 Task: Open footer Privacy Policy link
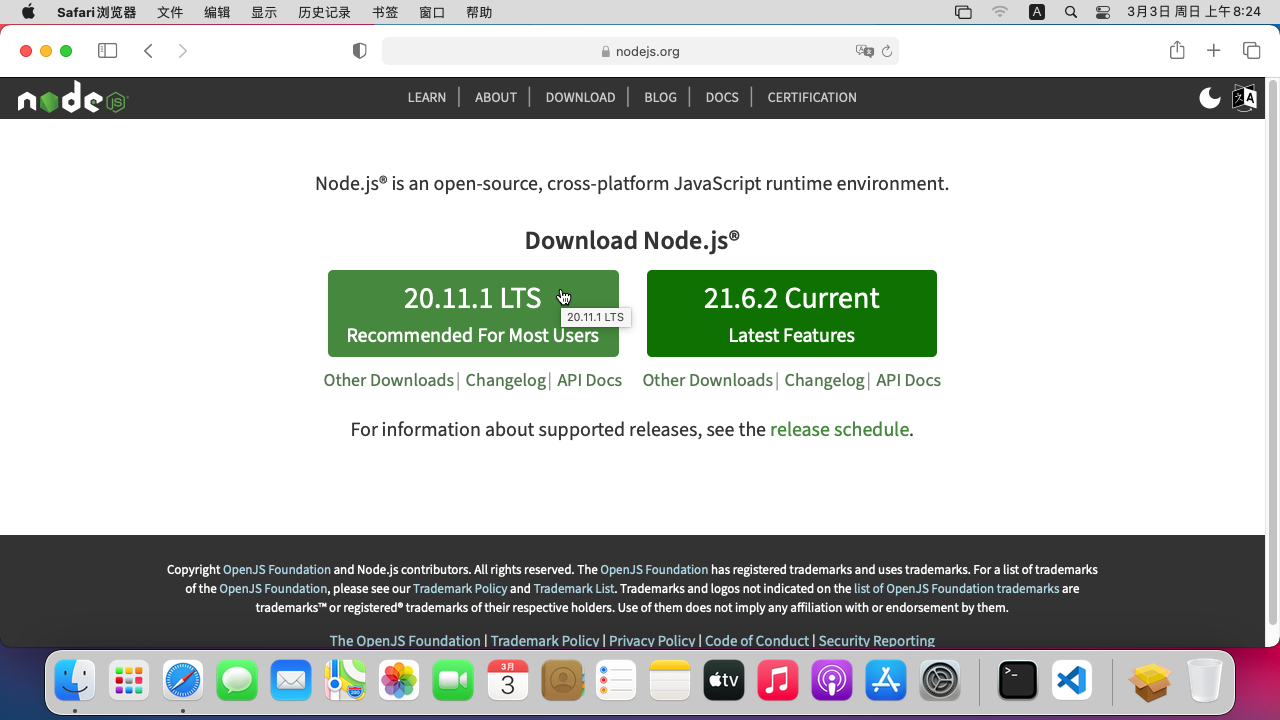pyautogui.click(x=652, y=640)
